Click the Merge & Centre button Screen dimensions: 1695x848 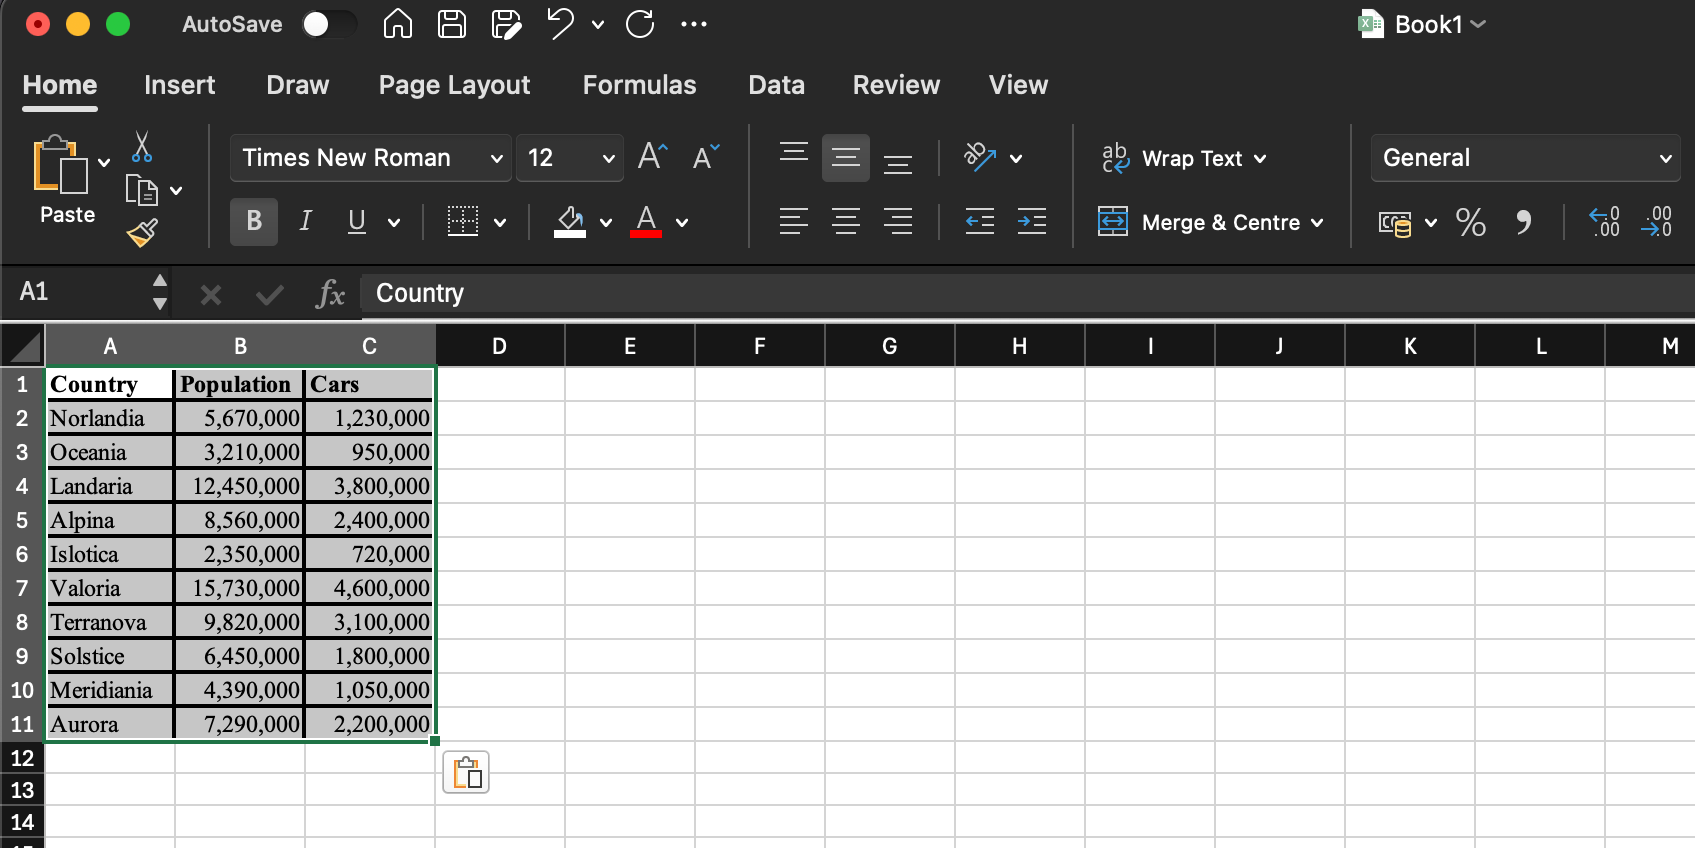click(x=1199, y=222)
